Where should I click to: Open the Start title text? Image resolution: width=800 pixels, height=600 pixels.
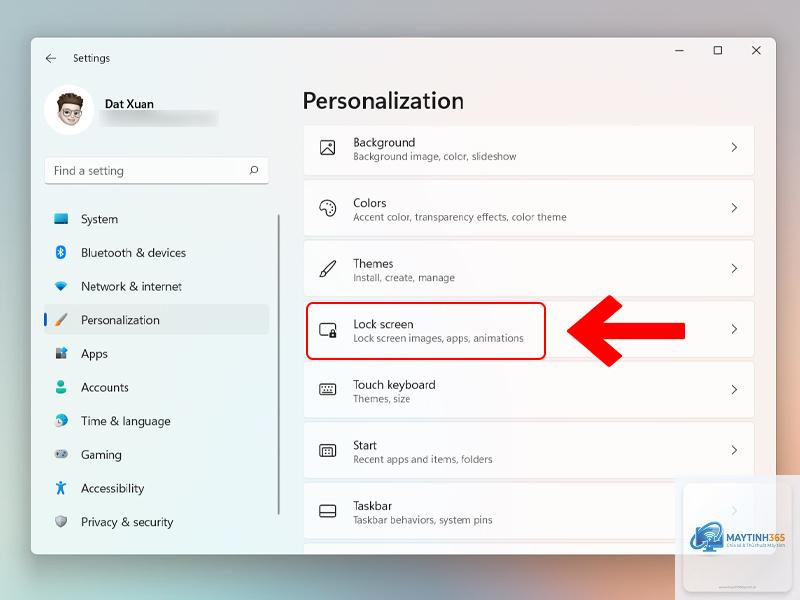click(365, 445)
